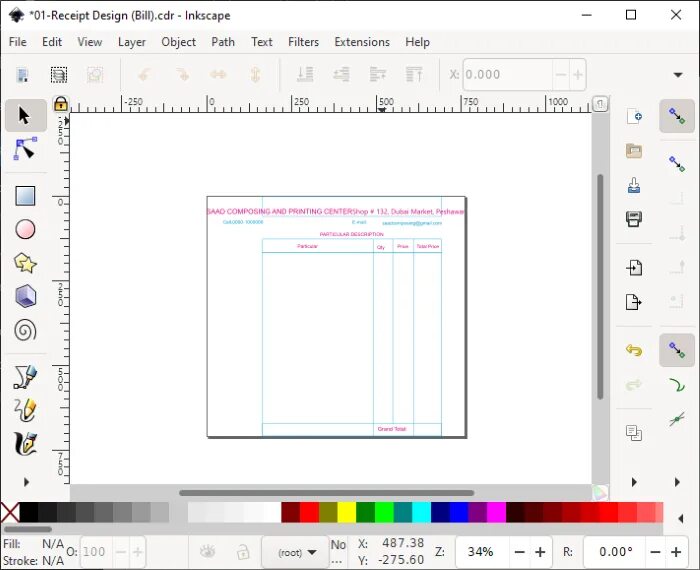The image size is (700, 570).
Task: Click Flip horizontal icon
Action: point(219,75)
